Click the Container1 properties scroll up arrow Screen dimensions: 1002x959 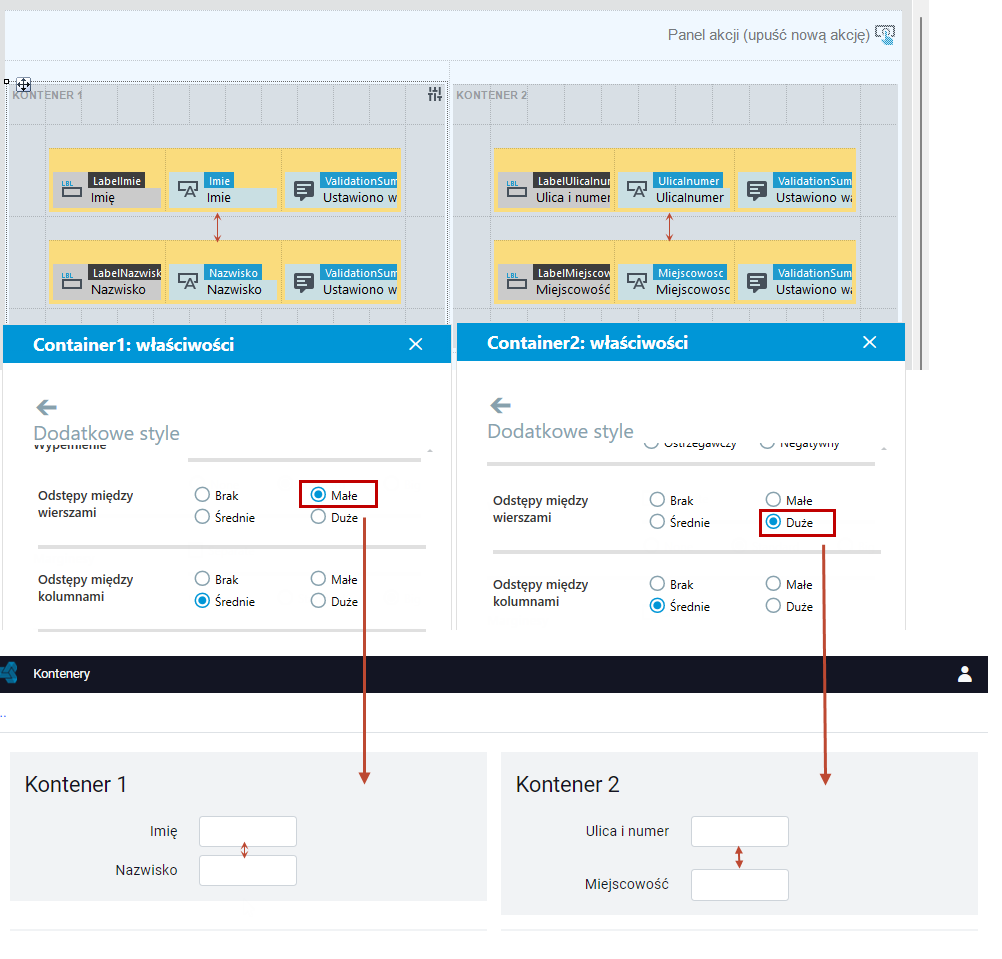[430, 451]
